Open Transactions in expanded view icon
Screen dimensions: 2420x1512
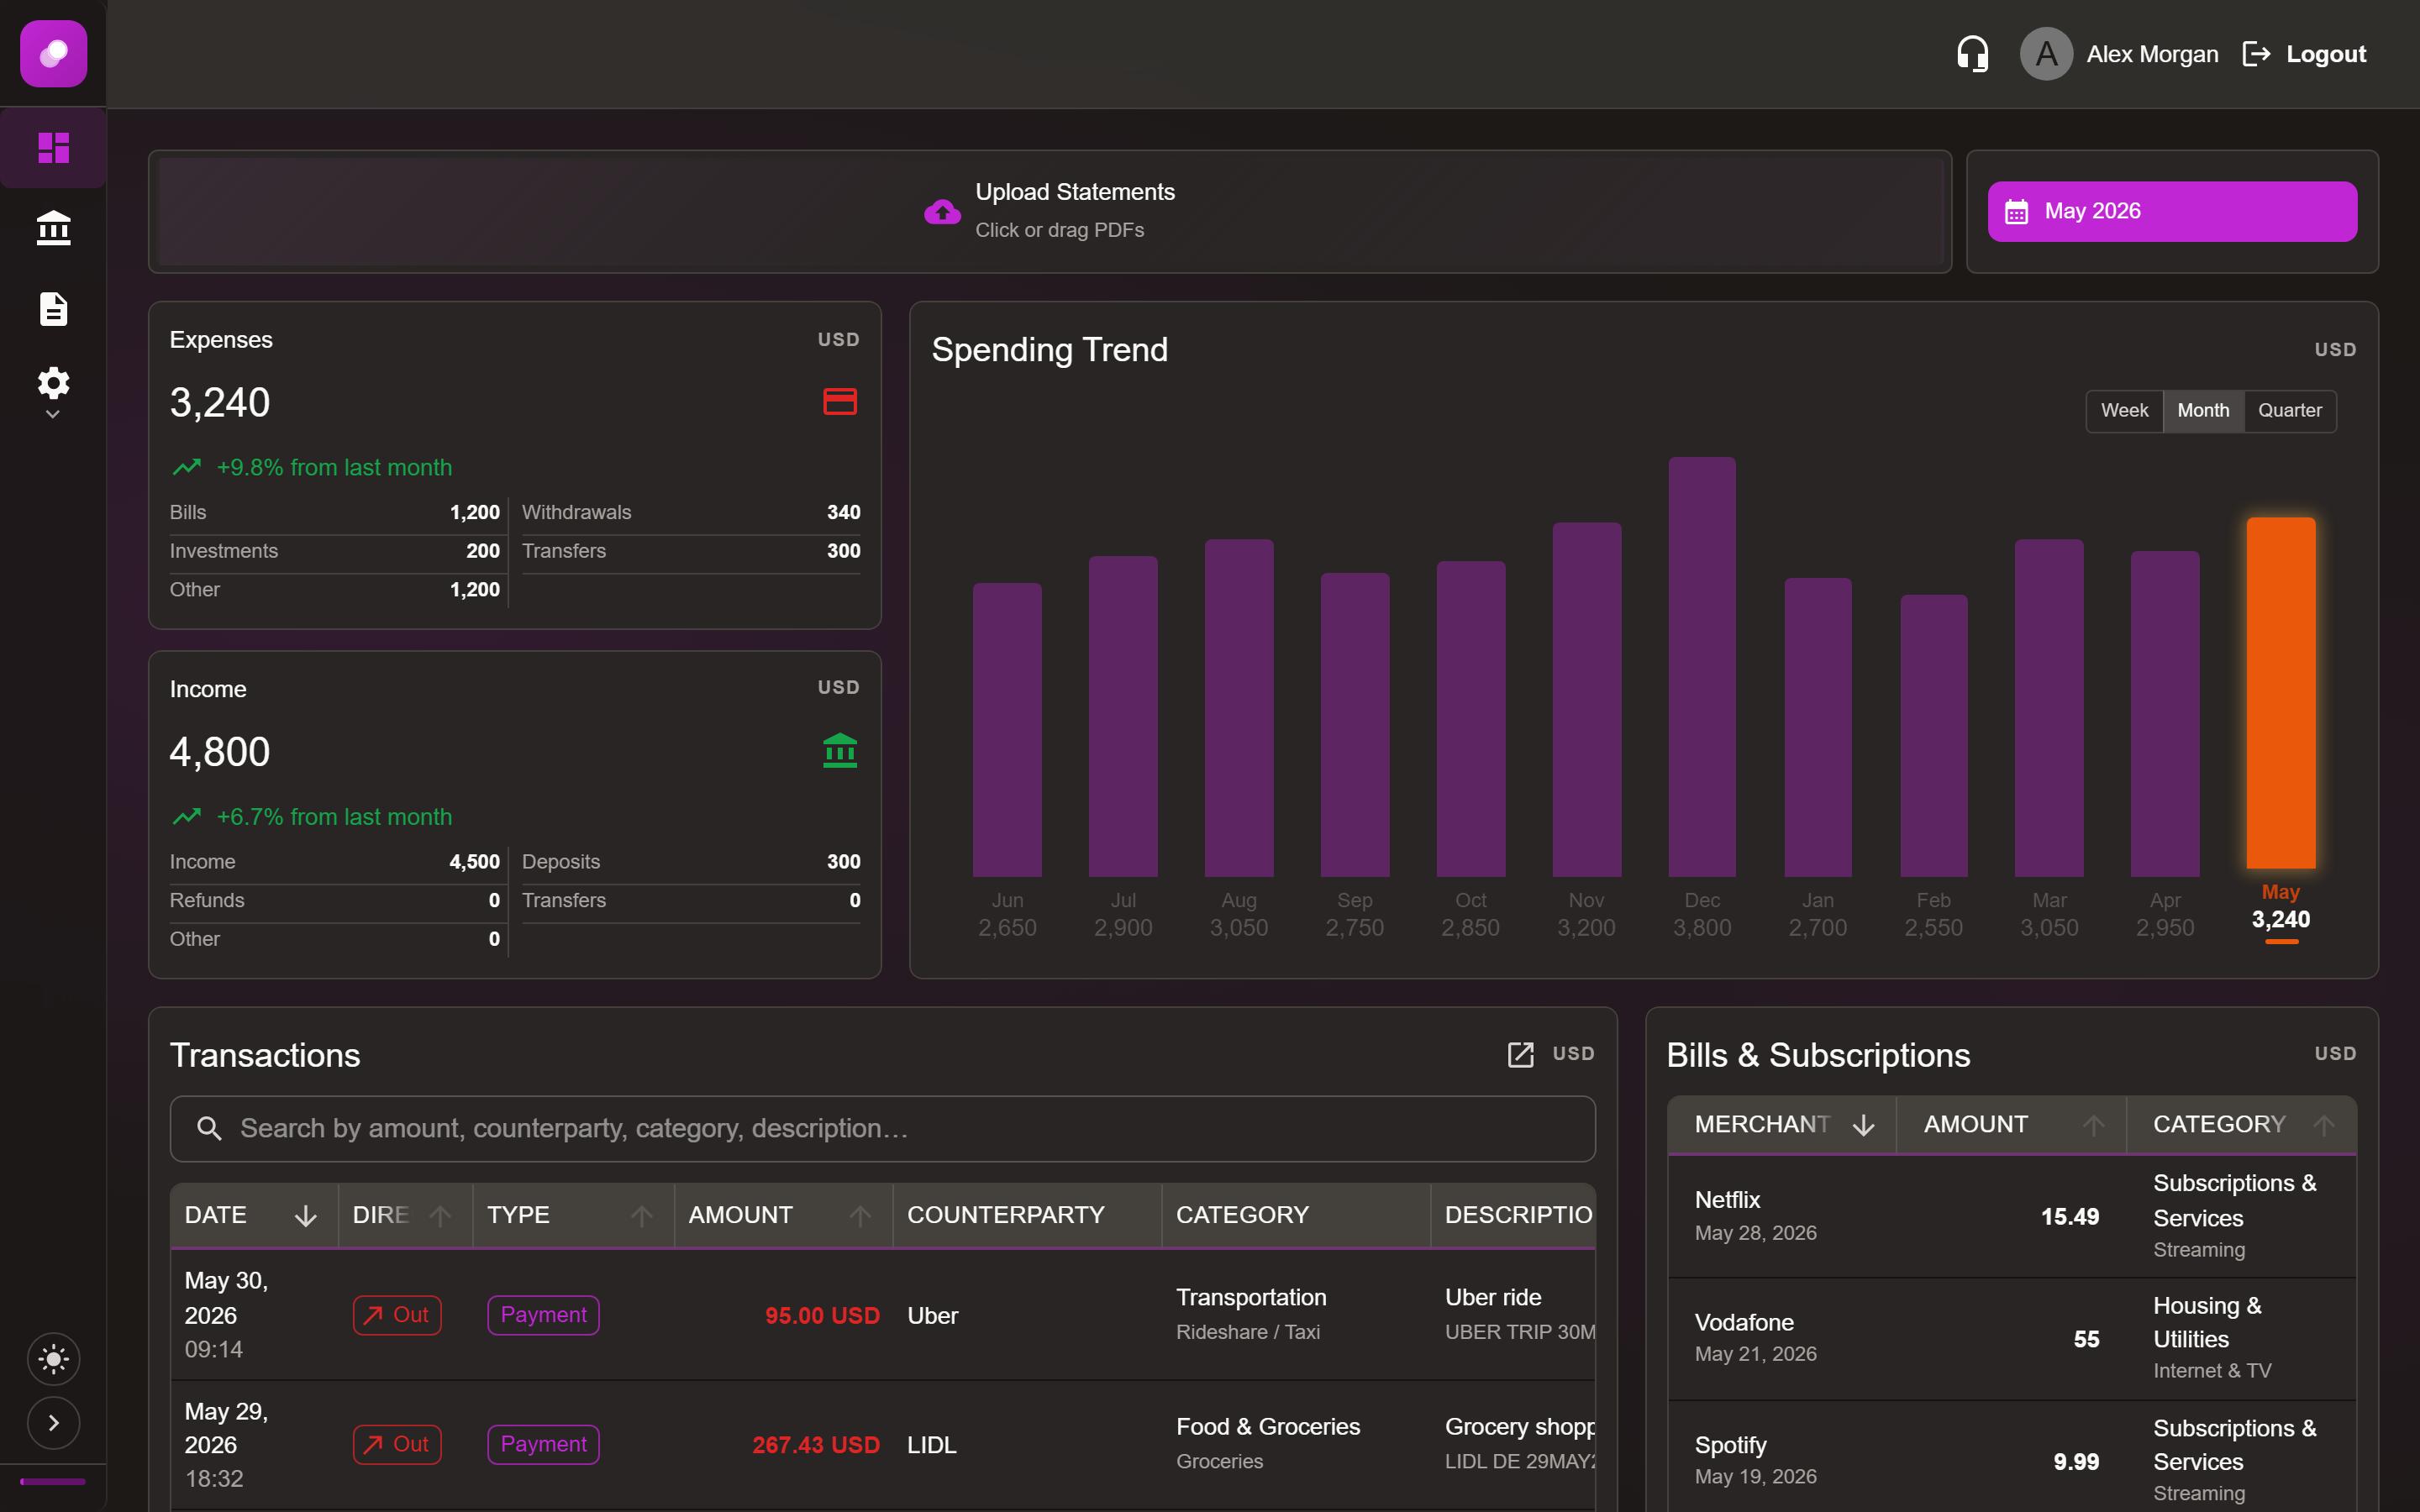coord(1520,1054)
